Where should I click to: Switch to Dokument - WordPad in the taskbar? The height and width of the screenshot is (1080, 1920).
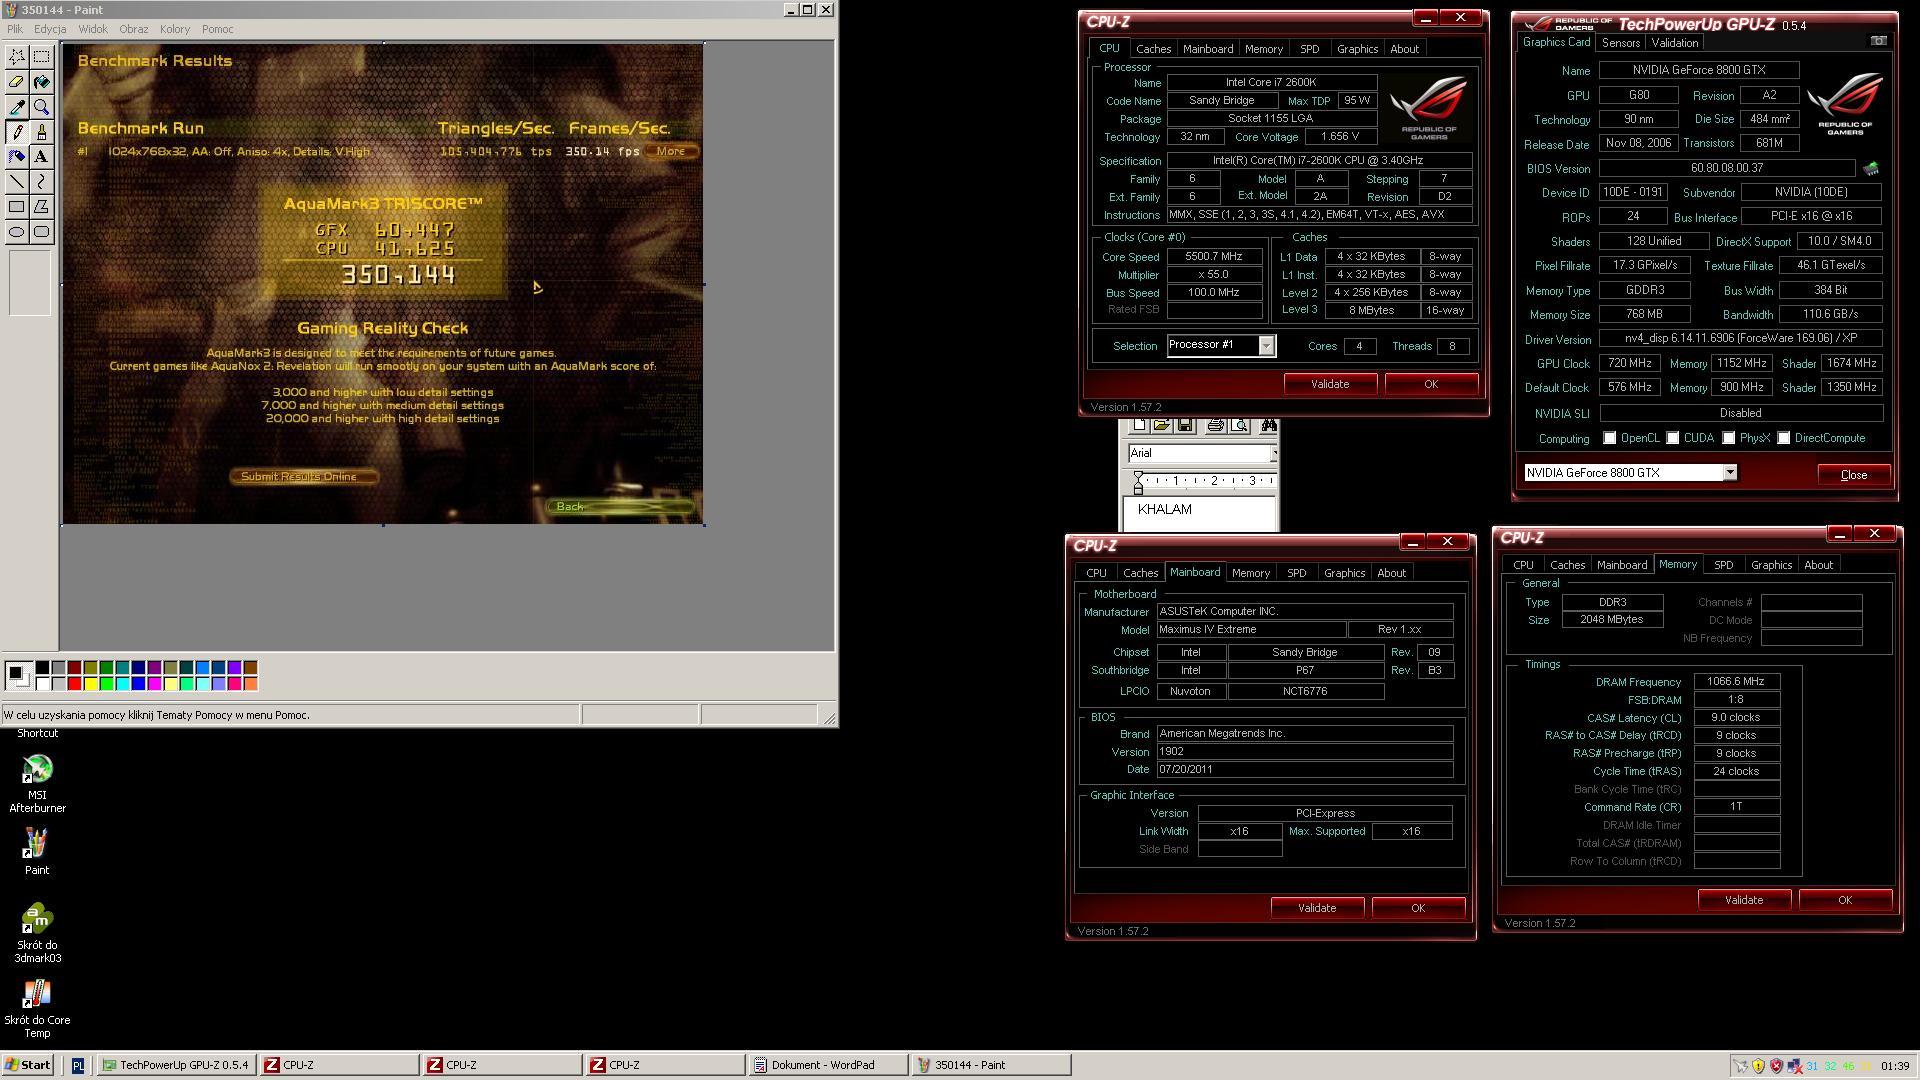coord(828,1065)
